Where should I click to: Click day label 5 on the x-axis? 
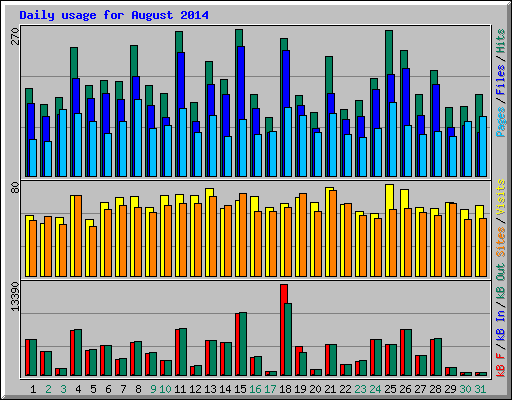coord(93,389)
